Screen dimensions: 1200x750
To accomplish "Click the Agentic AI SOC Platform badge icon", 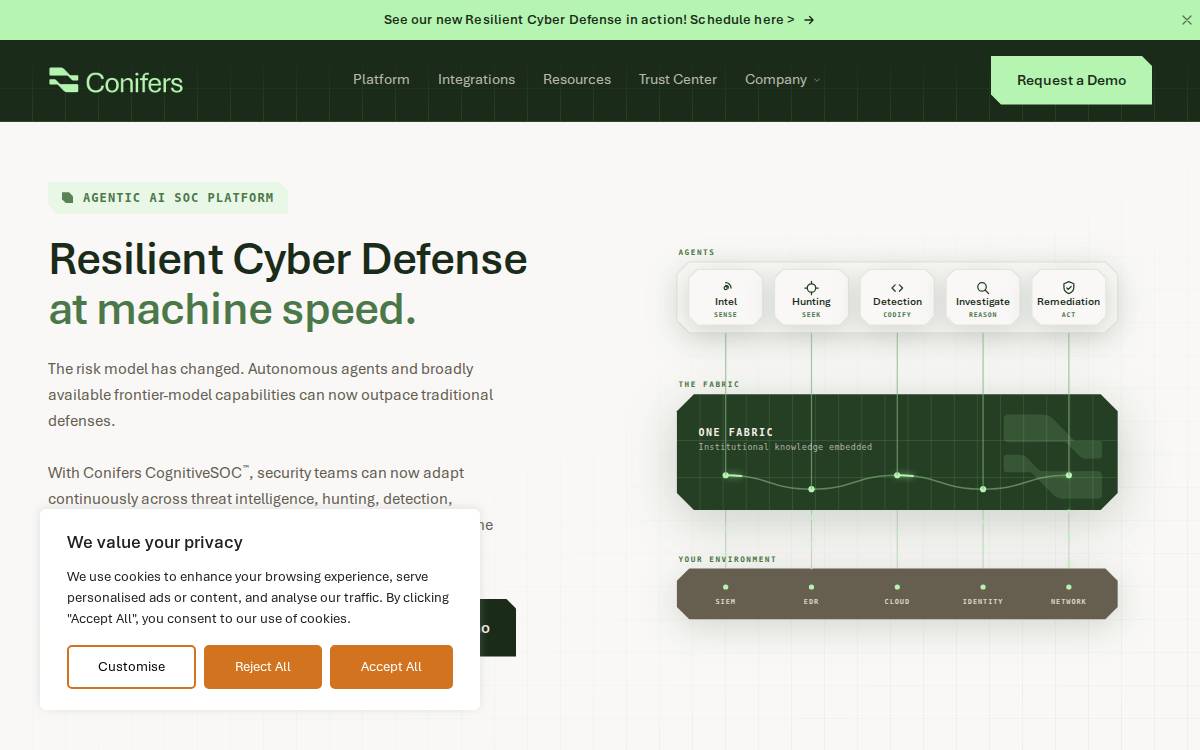I will 67,198.
